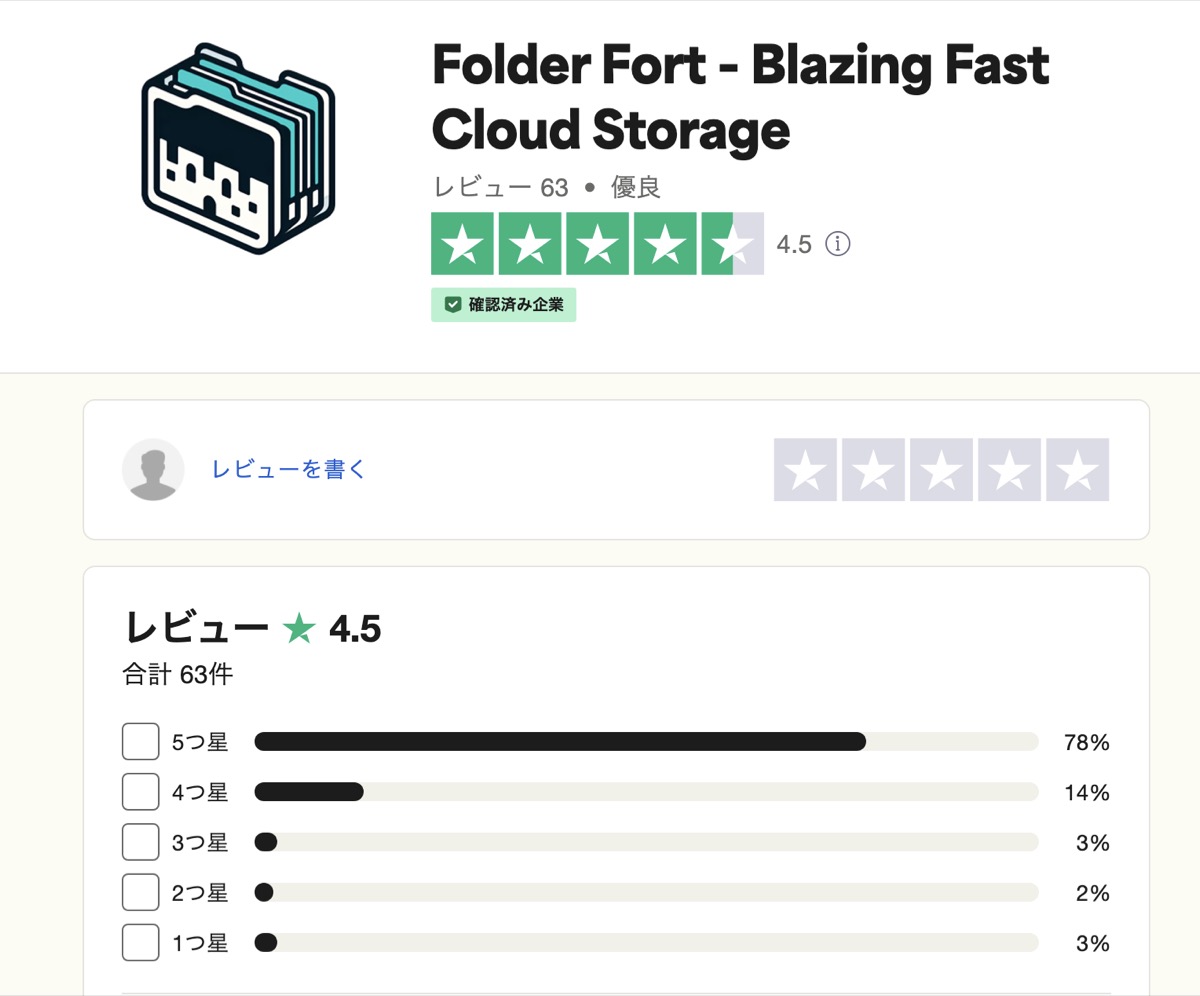The image size is (1200, 996).
Task: Click the Folder Fort company name heading
Action: [740, 97]
